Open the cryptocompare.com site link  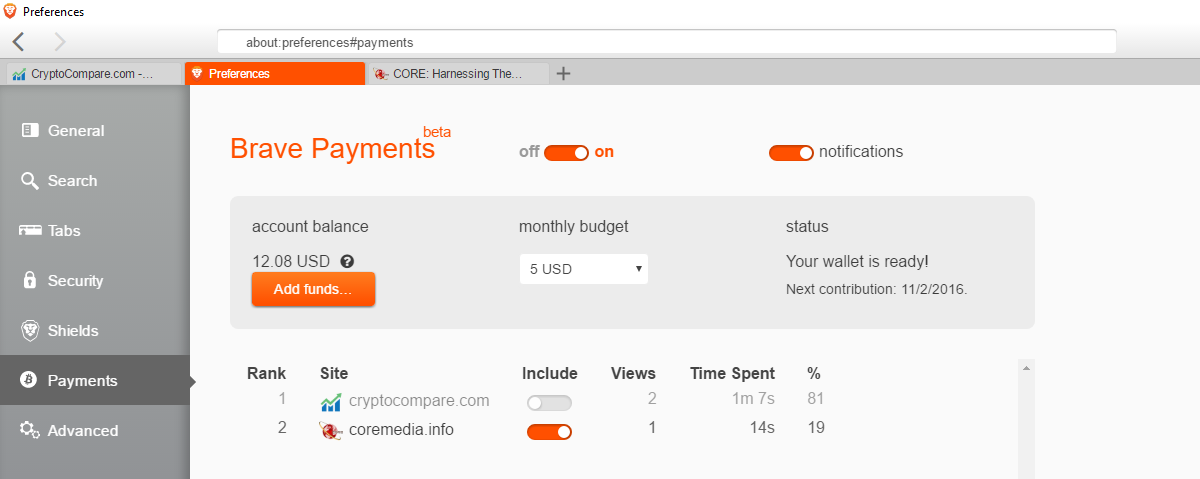pos(419,401)
